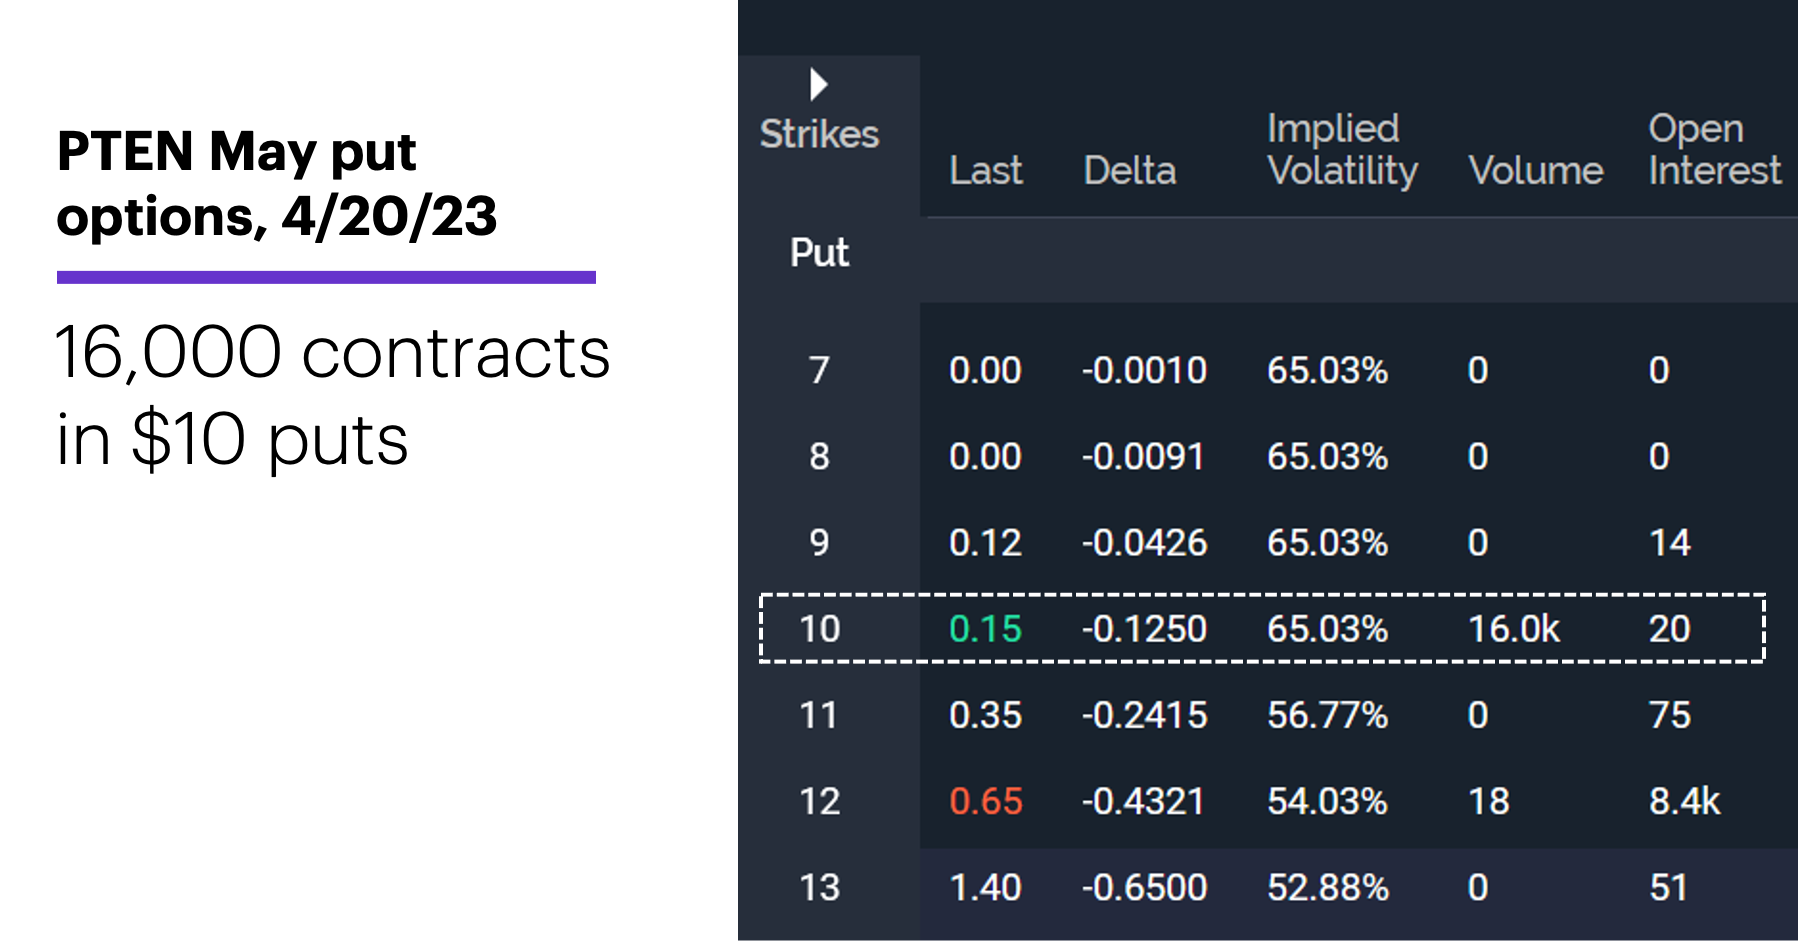Select the Put section label
The image size is (1800, 941).
tap(819, 253)
